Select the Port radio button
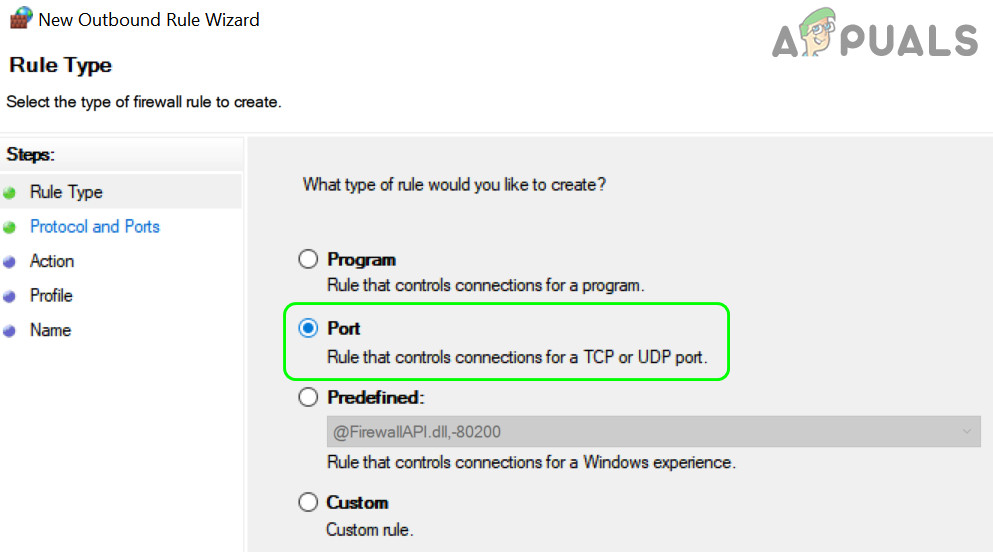 (309, 328)
